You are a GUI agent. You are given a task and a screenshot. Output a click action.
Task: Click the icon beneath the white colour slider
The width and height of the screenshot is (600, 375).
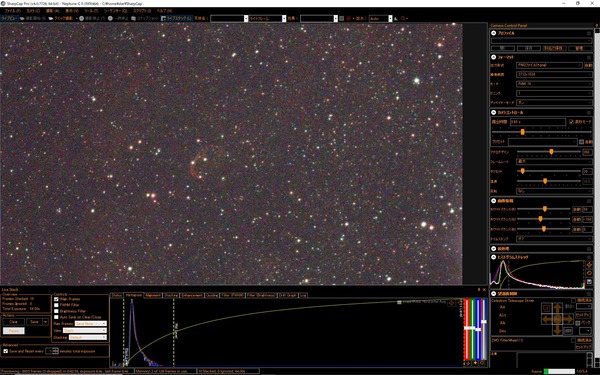[x=482, y=363]
